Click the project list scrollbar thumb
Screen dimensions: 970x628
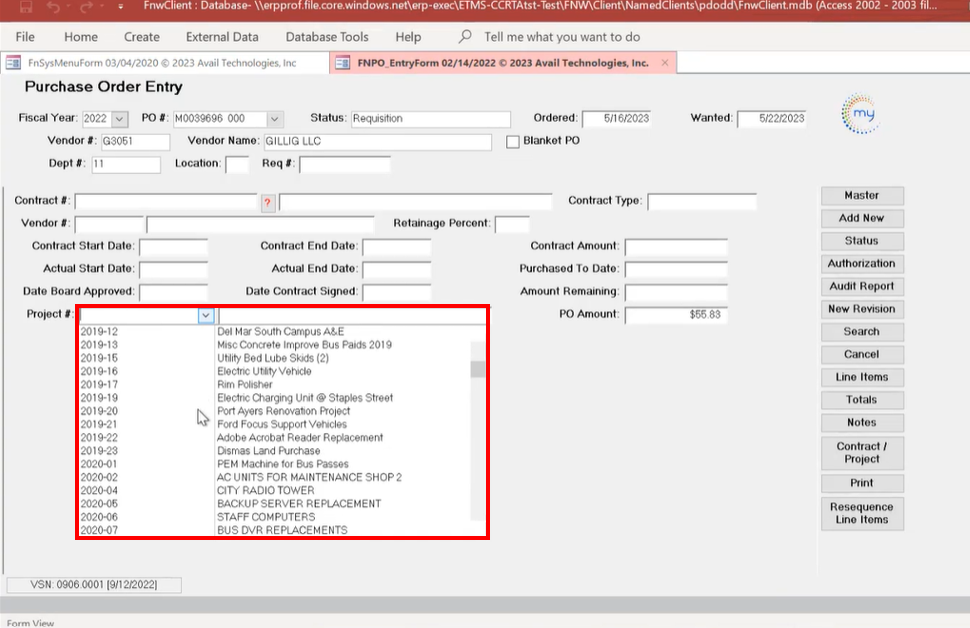[x=478, y=369]
